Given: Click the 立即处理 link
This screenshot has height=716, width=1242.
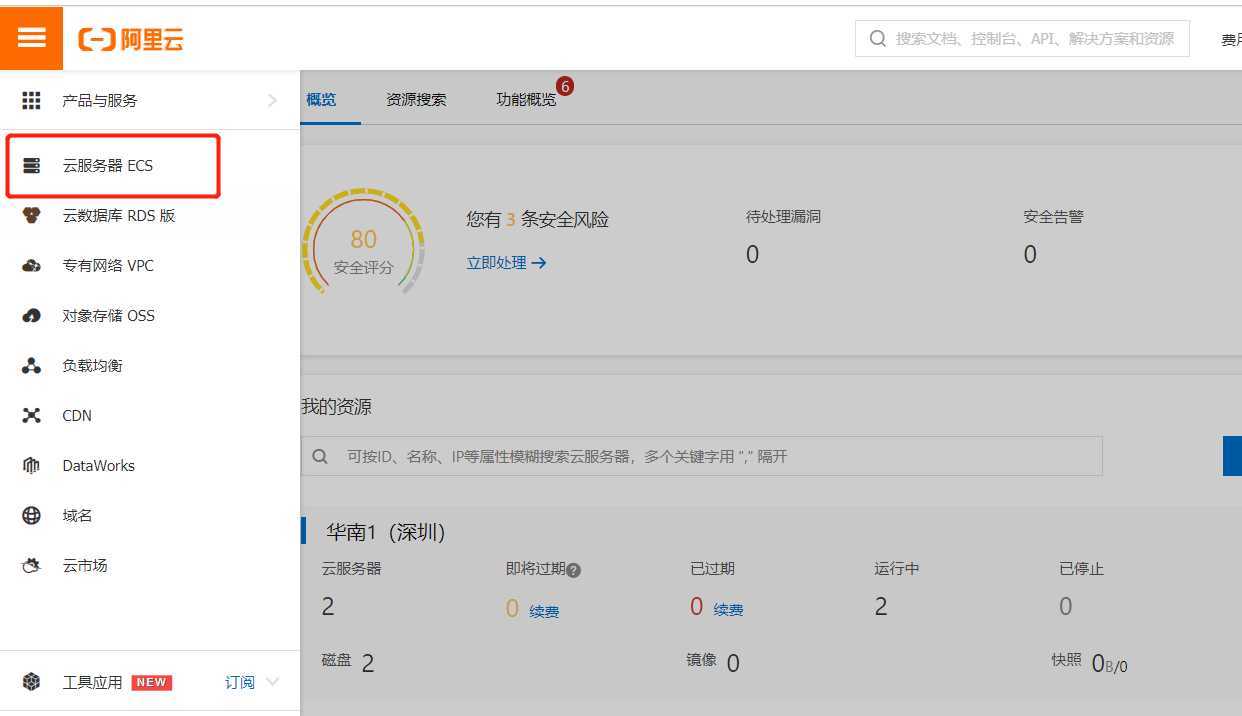Looking at the screenshot, I should [506, 262].
